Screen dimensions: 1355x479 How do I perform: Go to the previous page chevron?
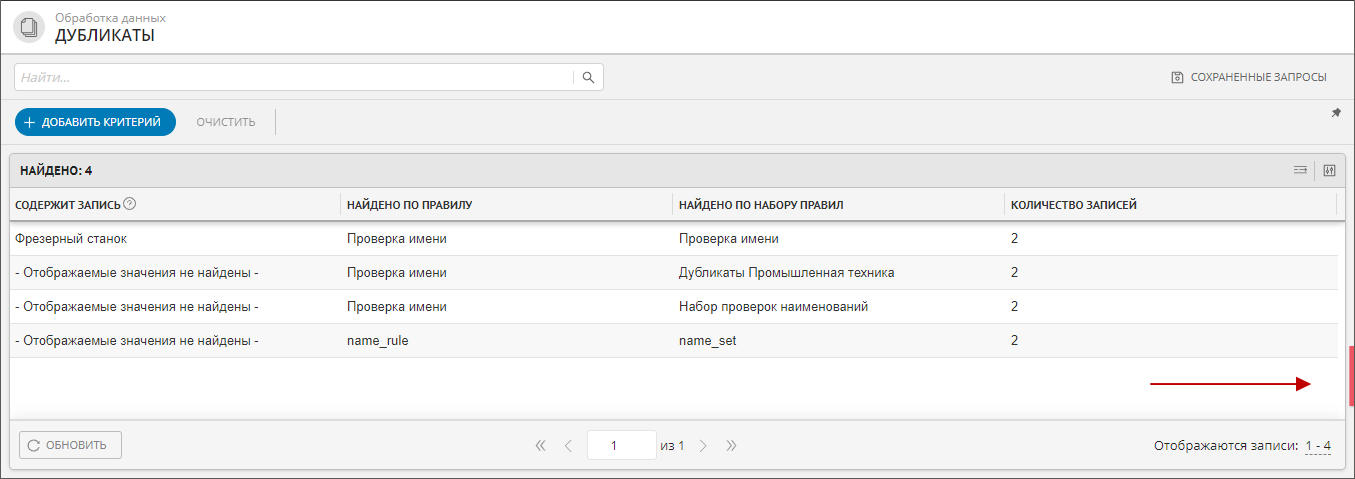(x=568, y=445)
